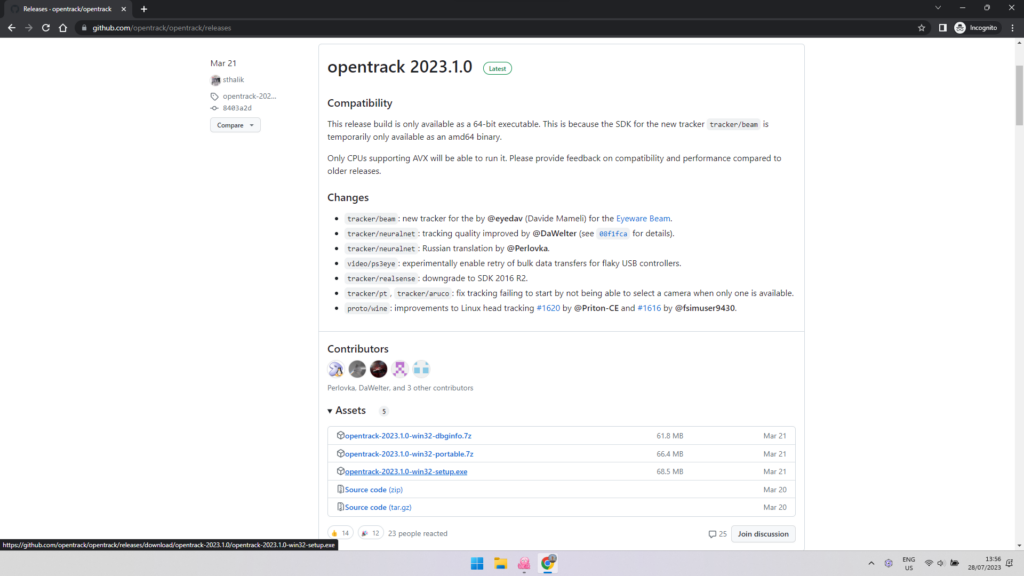Viewport: 1024px width, 576px height.
Task: Open the 25 comments link
Action: pyautogui.click(x=717, y=534)
